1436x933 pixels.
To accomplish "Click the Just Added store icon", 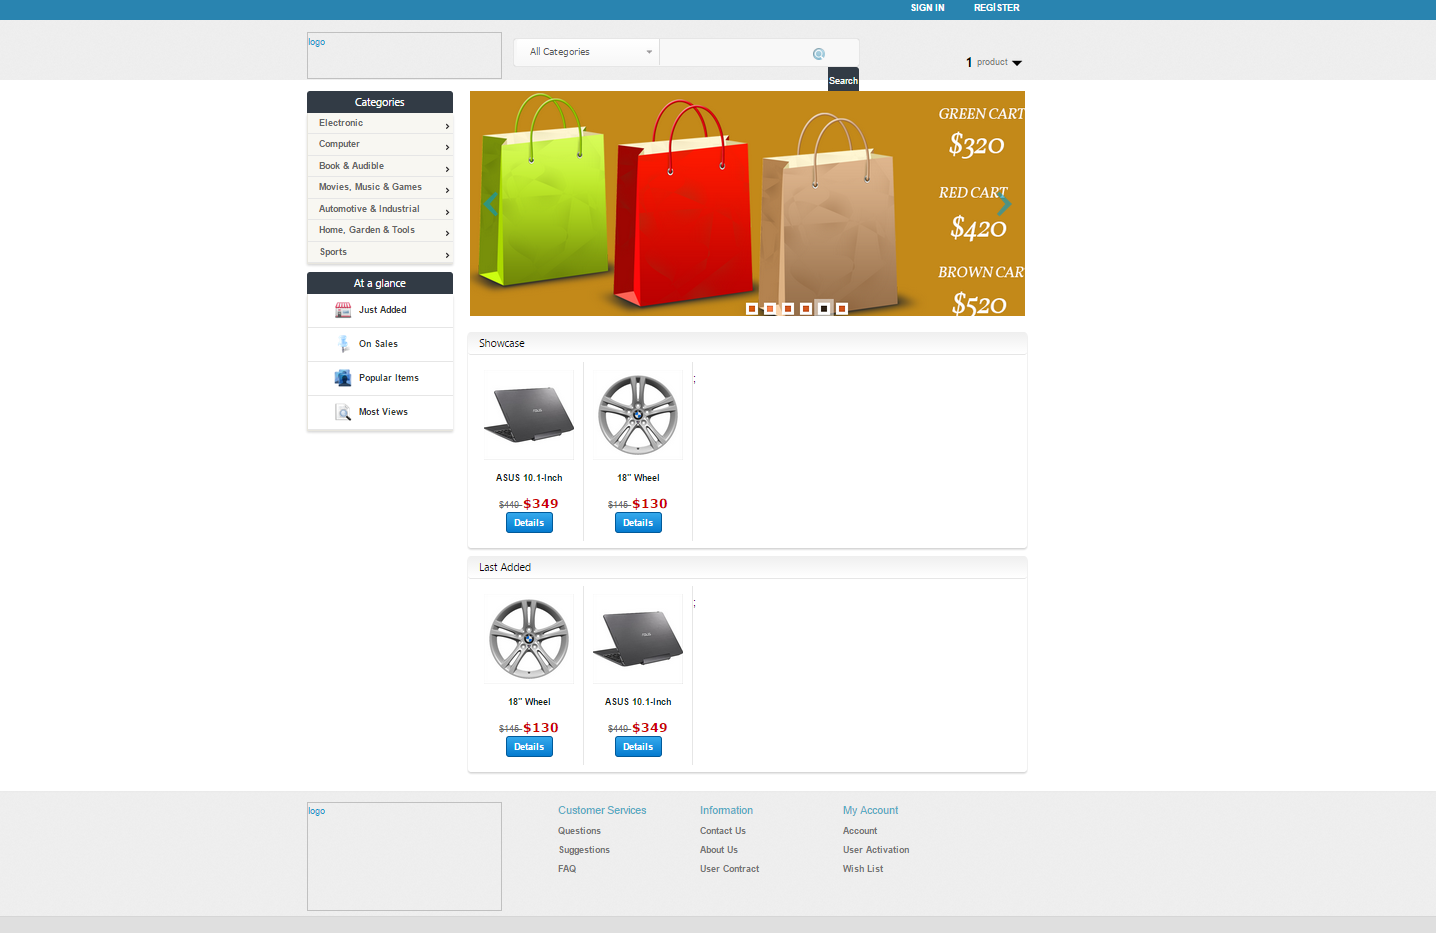I will [x=343, y=310].
